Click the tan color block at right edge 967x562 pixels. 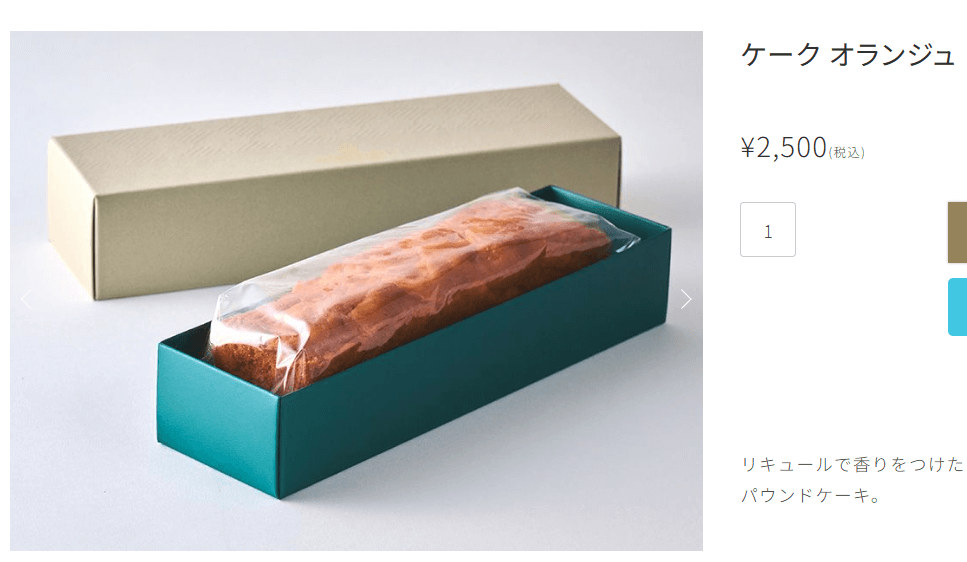(x=957, y=232)
